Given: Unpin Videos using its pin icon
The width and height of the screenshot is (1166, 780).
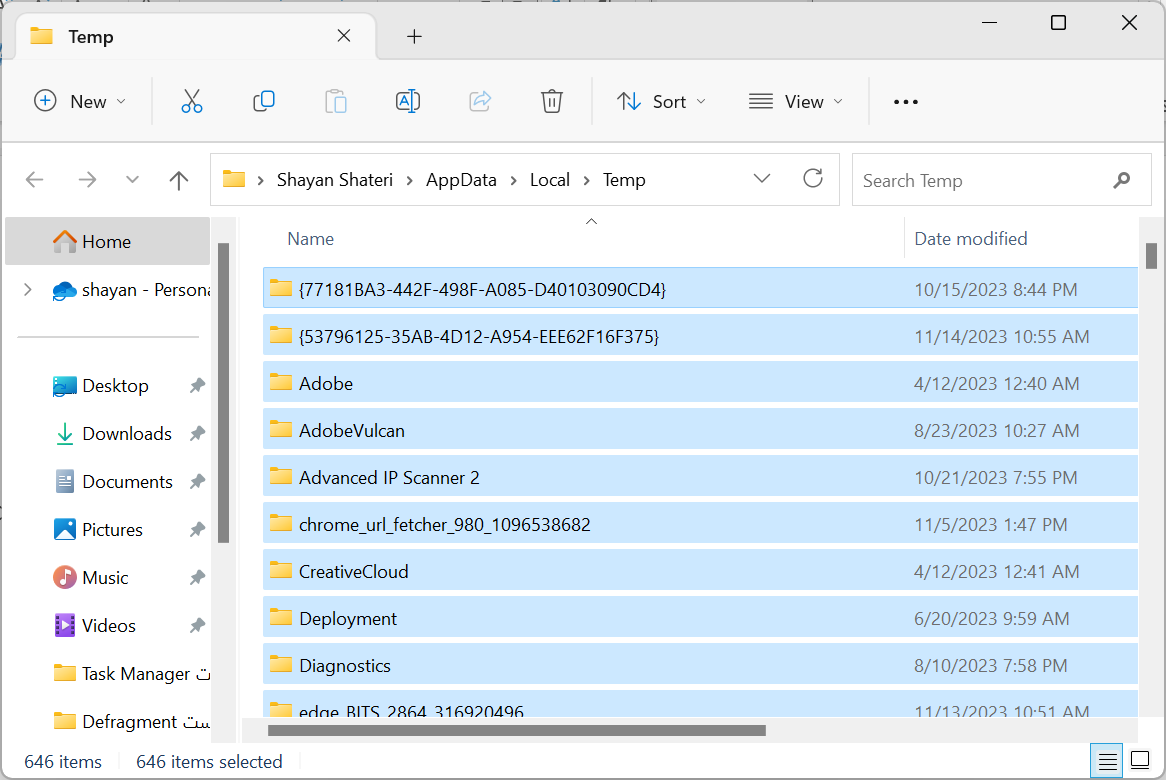Looking at the screenshot, I should (x=197, y=625).
